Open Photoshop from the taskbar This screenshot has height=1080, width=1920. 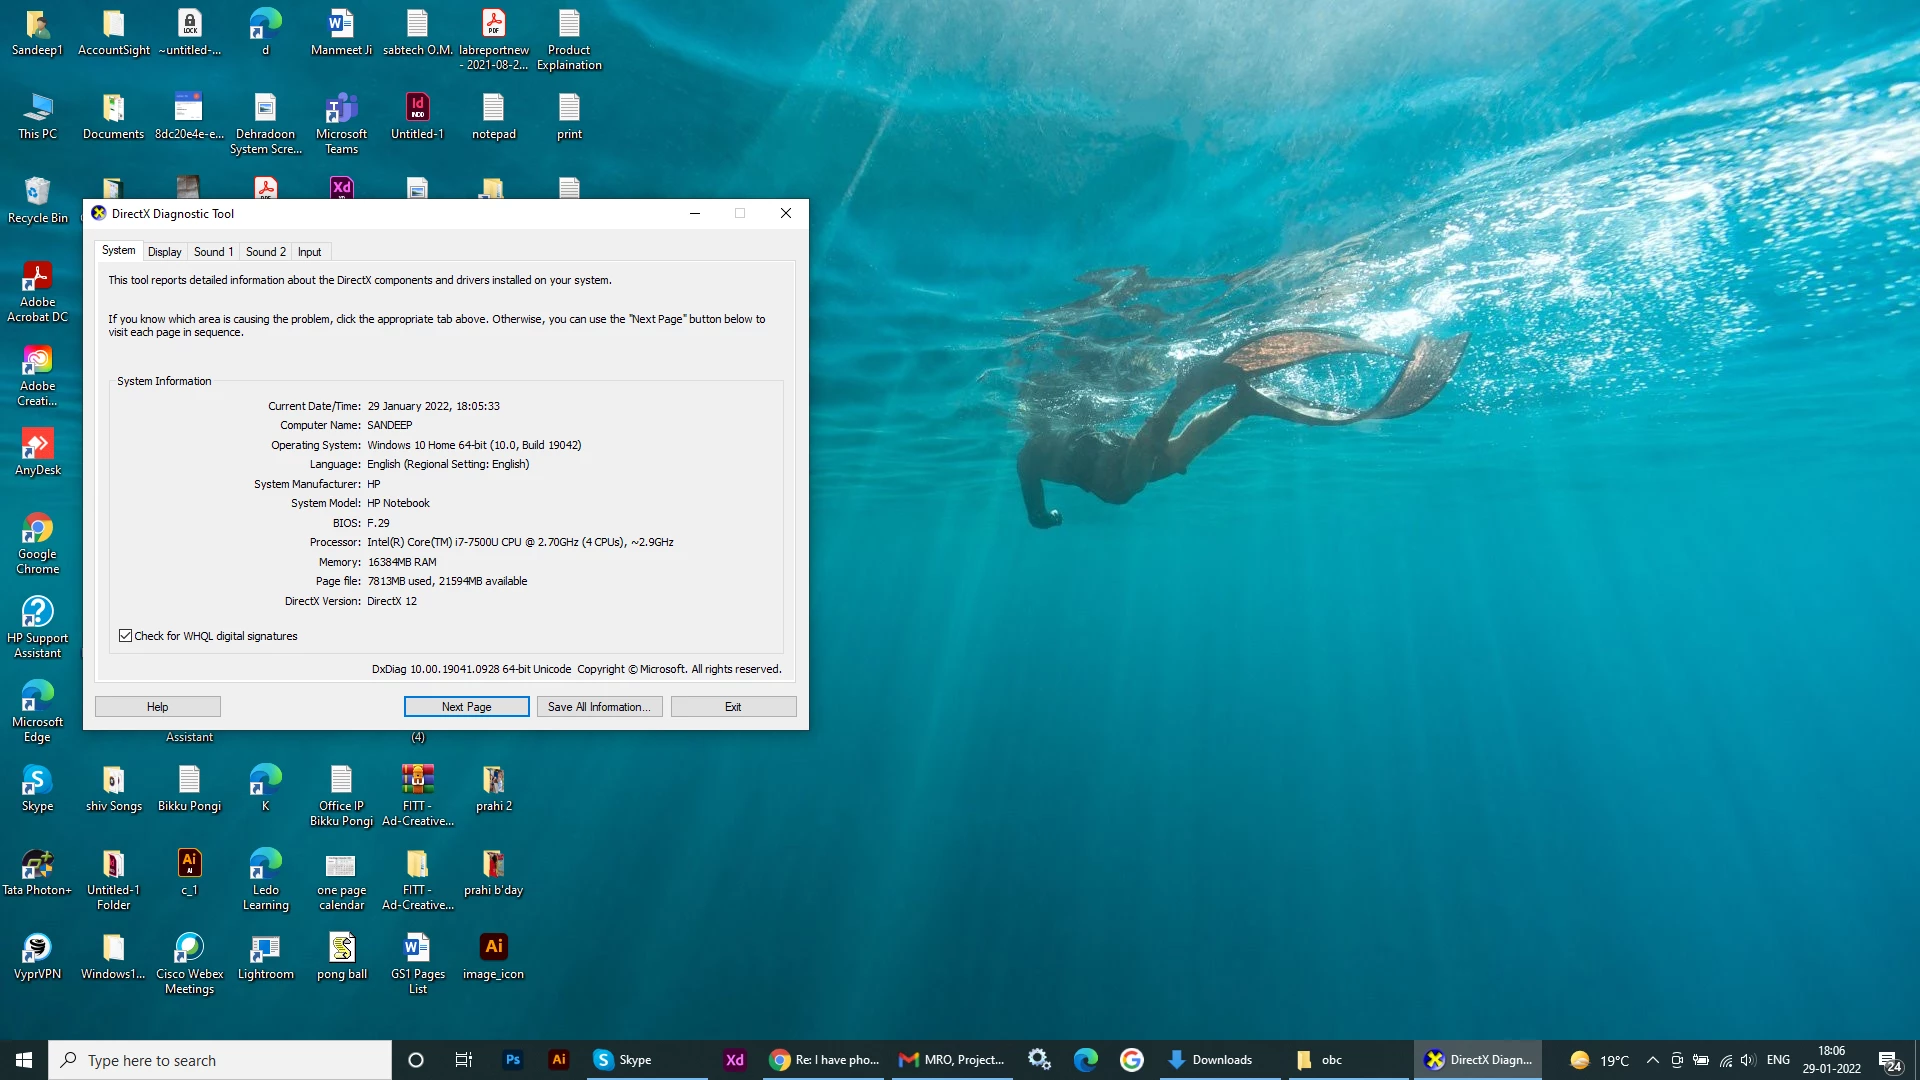(513, 1060)
